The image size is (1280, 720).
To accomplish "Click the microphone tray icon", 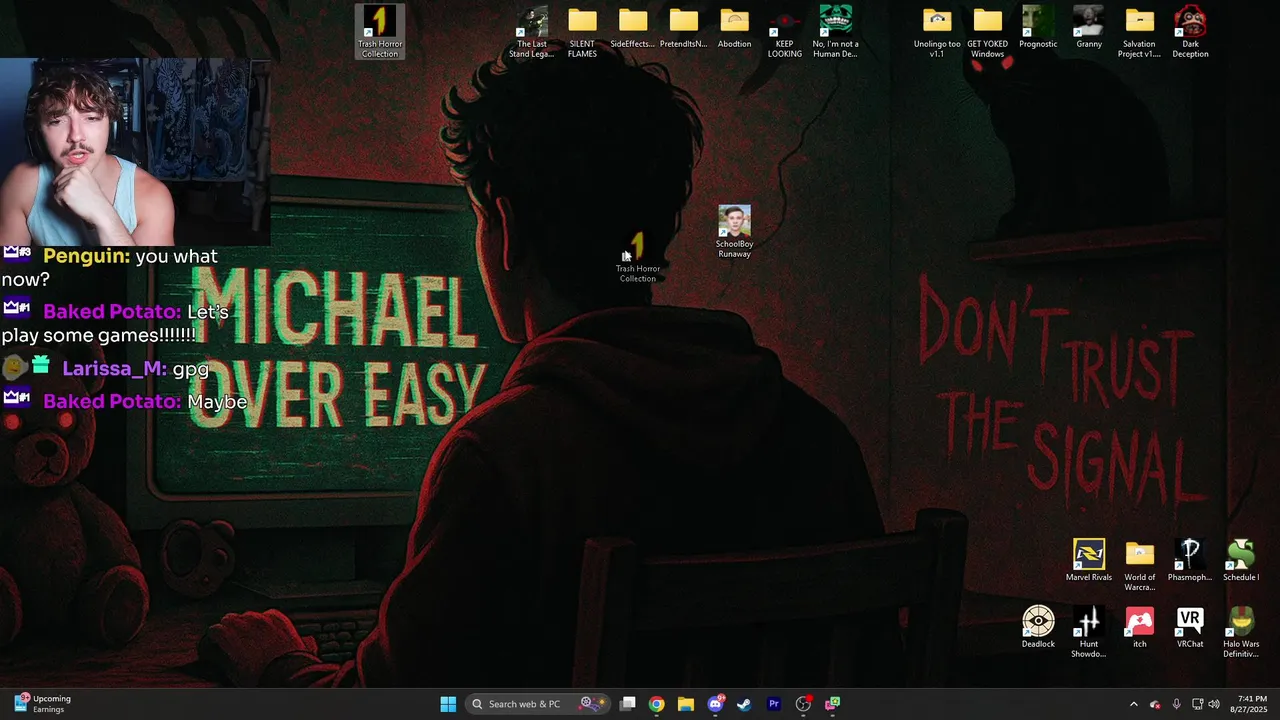I will coord(1177,704).
